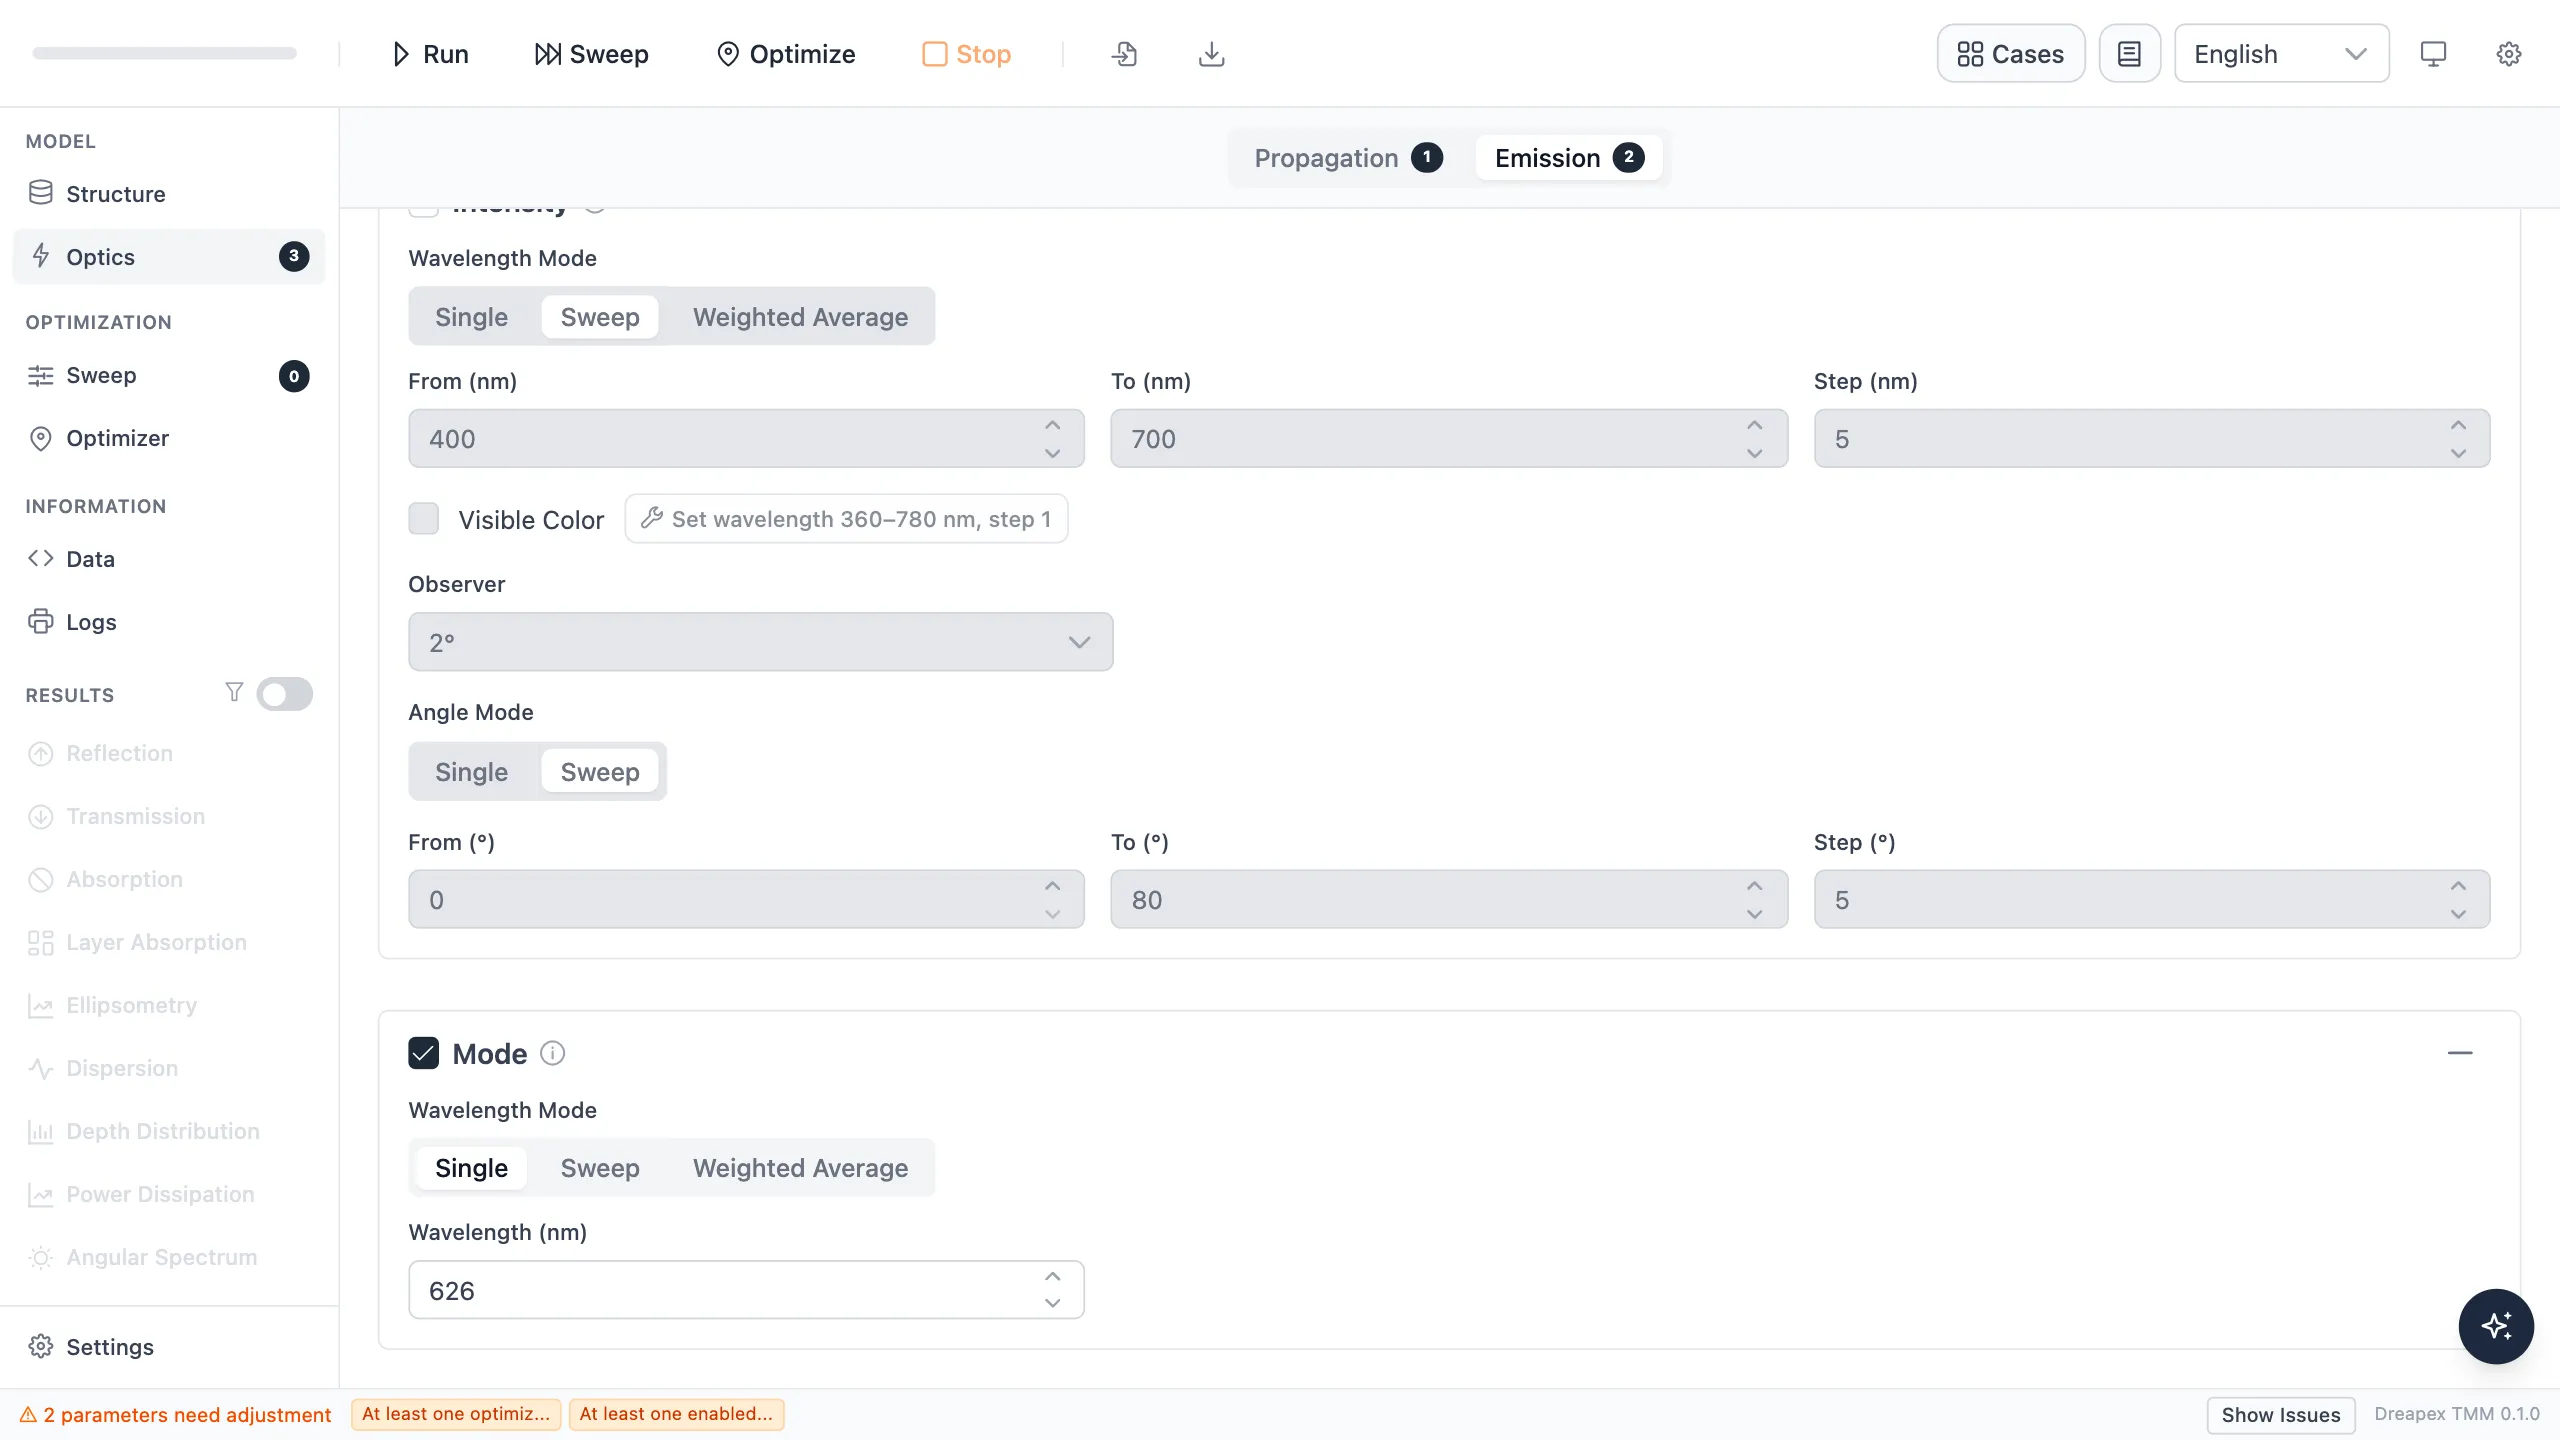The height and width of the screenshot is (1440, 2560).
Task: Click the import file icon in toolbar
Action: click(1124, 54)
